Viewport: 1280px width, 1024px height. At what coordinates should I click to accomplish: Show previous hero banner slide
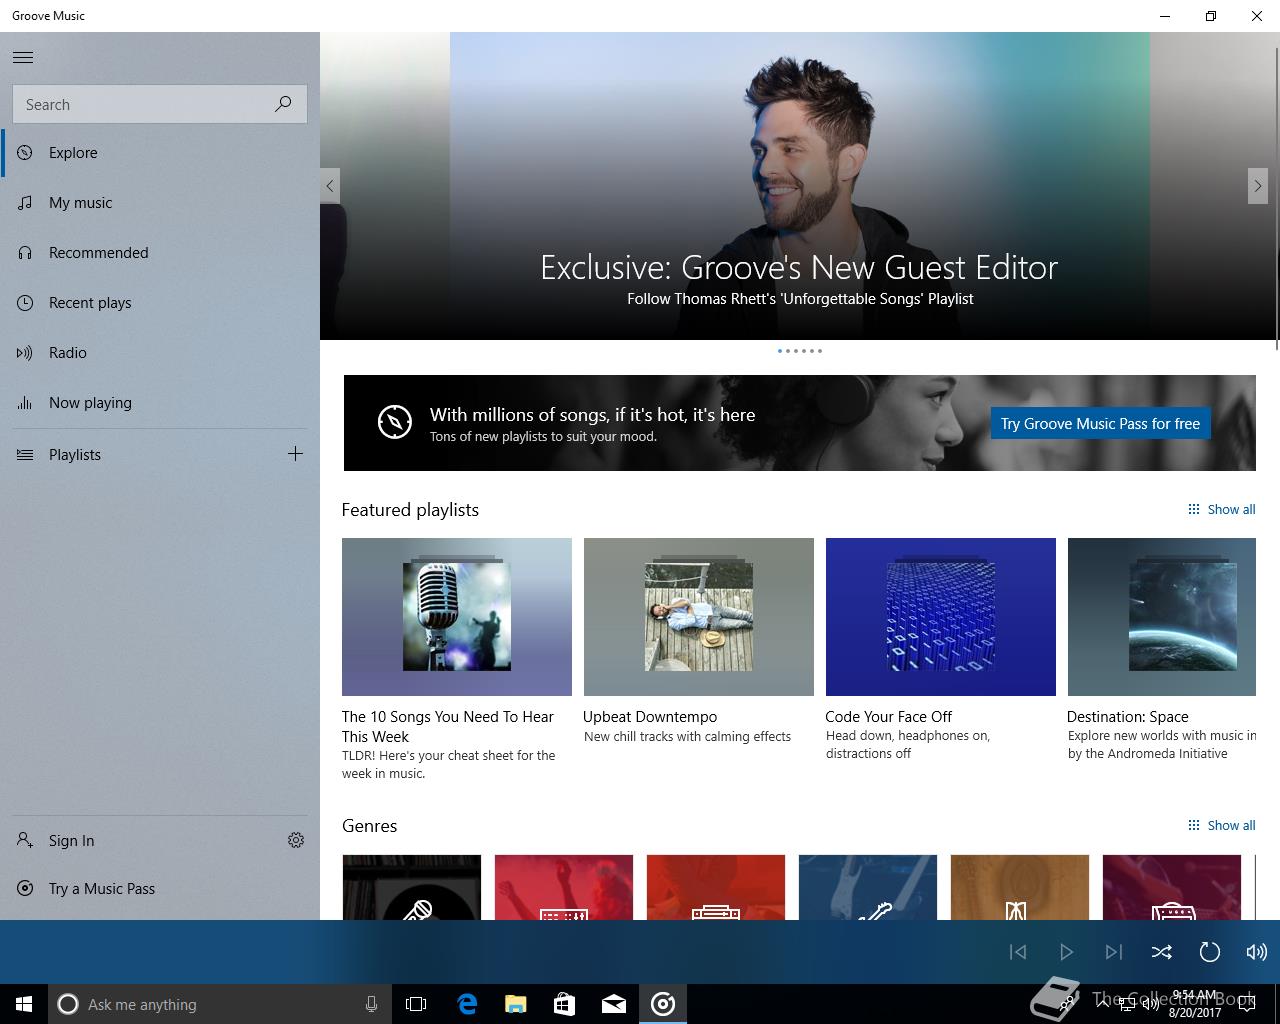pos(330,186)
